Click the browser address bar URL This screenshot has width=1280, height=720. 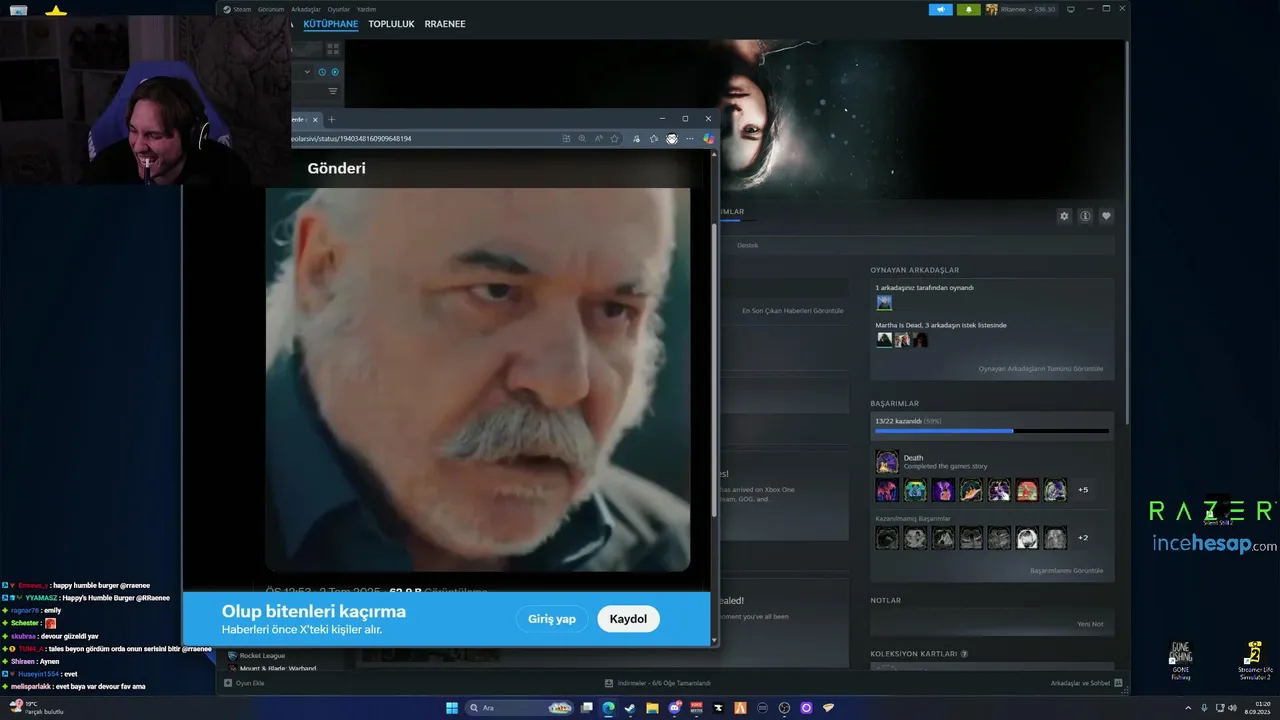(352, 139)
